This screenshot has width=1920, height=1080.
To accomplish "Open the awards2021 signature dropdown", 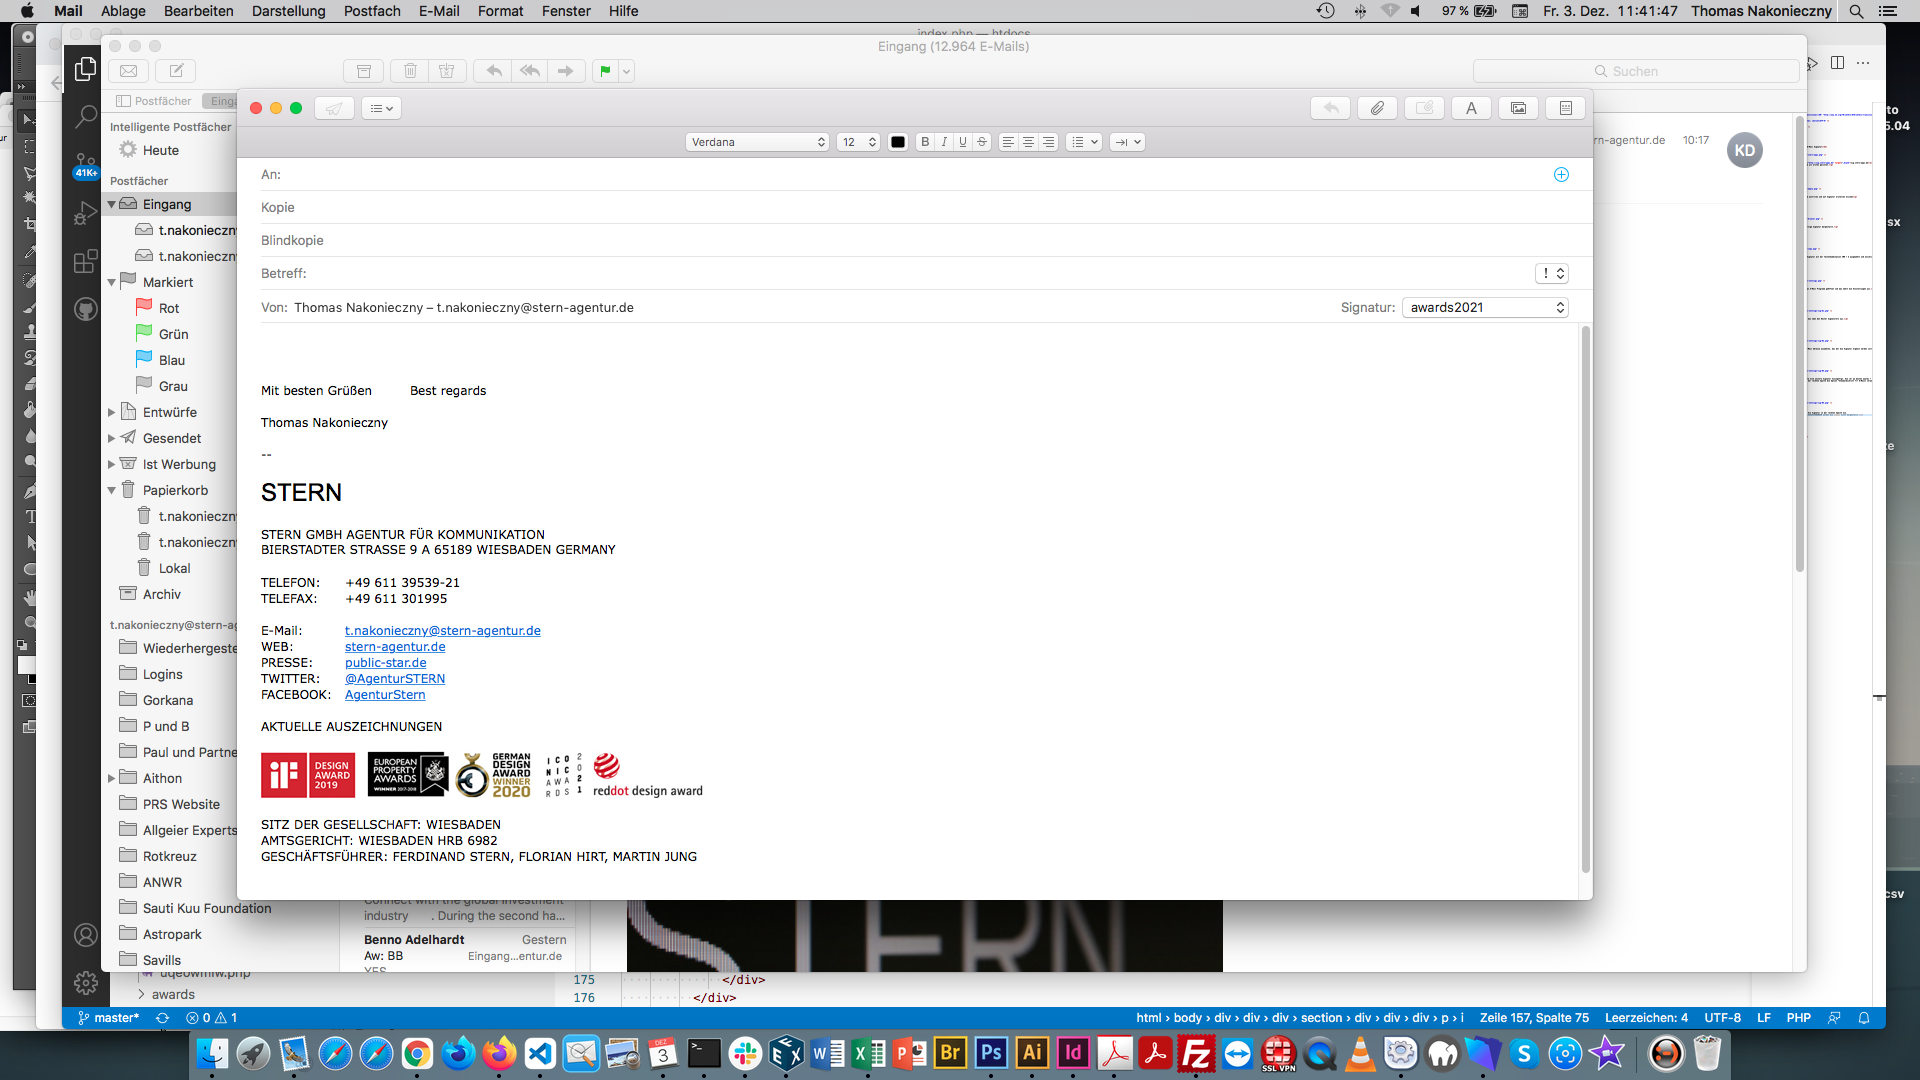I will (x=1485, y=308).
